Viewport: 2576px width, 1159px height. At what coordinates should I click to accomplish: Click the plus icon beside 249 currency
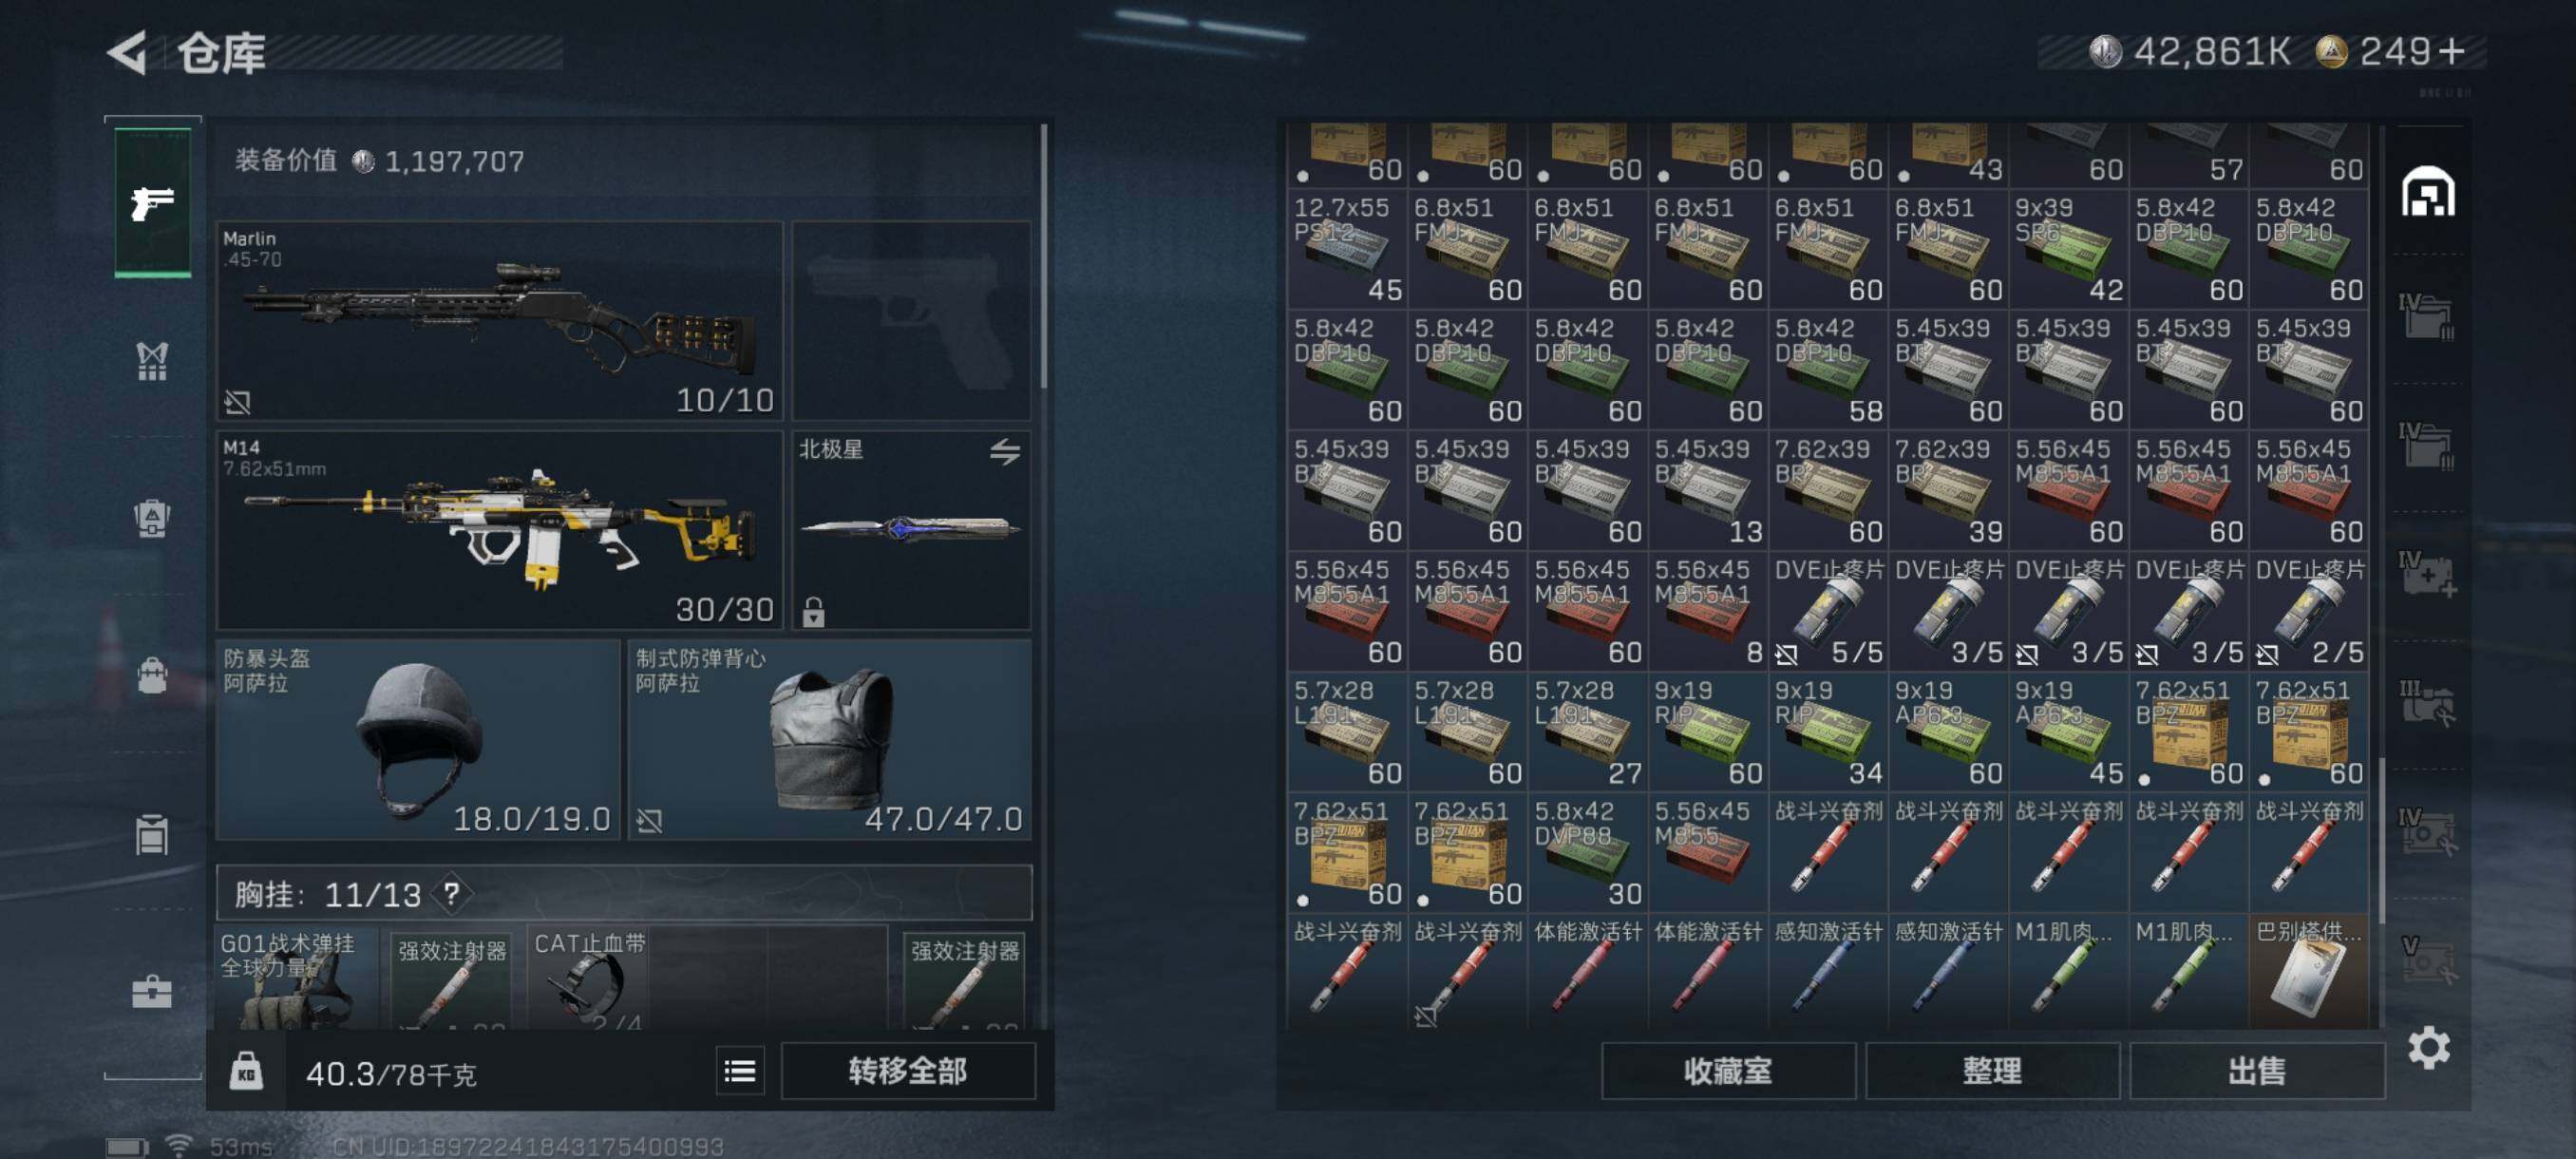[x=2452, y=51]
